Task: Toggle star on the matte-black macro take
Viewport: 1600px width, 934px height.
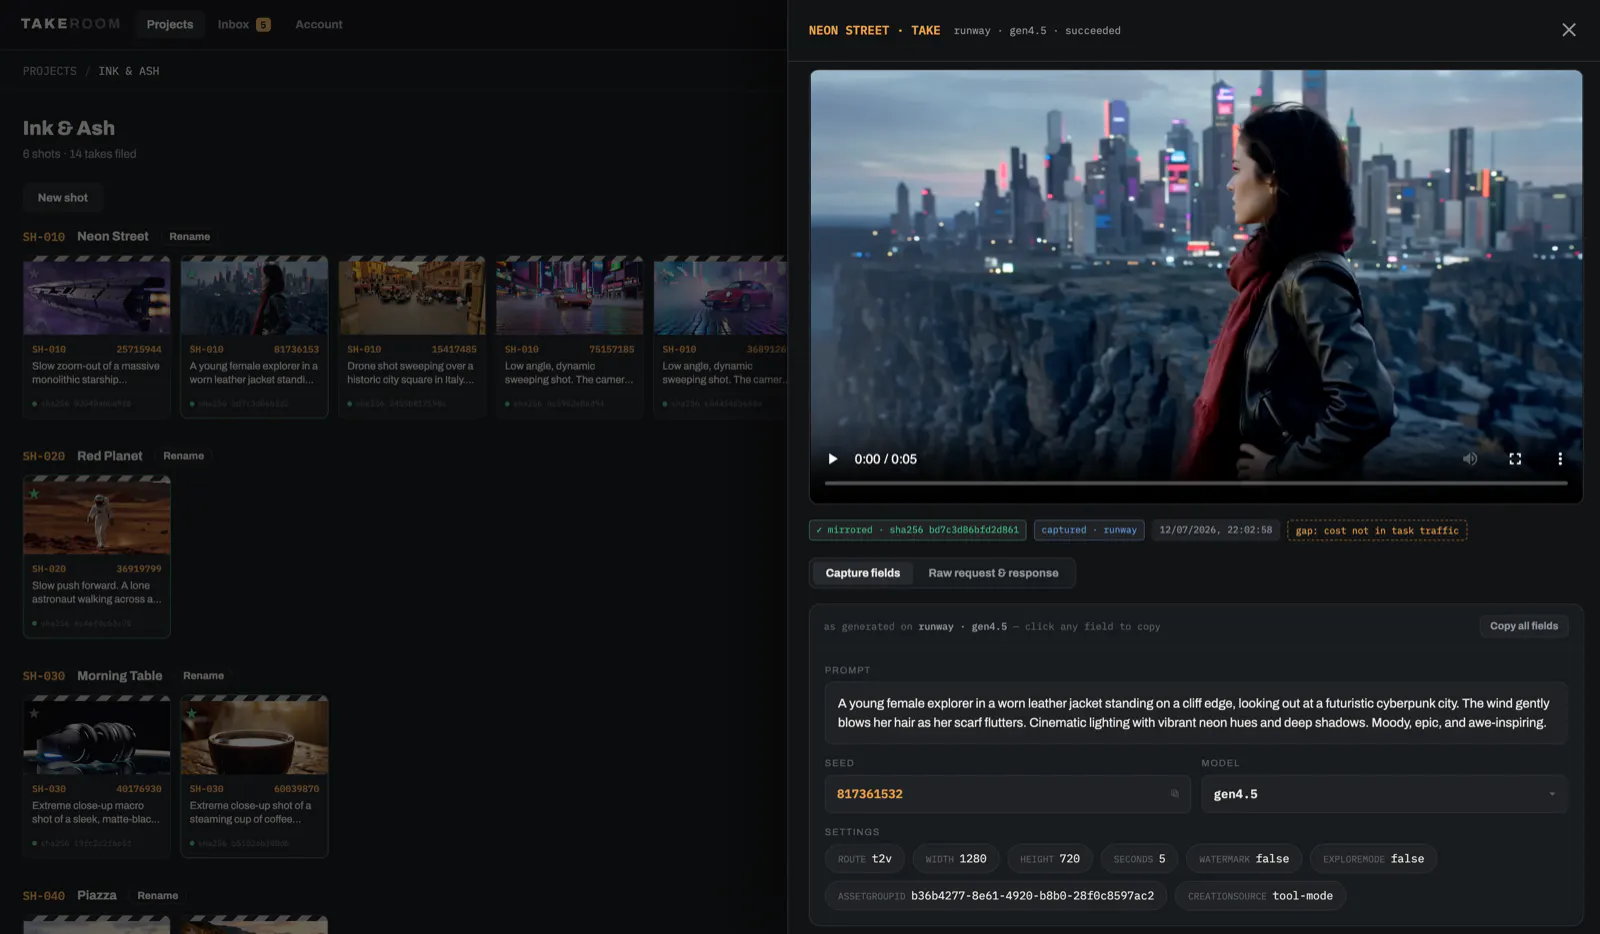Action: 35,713
